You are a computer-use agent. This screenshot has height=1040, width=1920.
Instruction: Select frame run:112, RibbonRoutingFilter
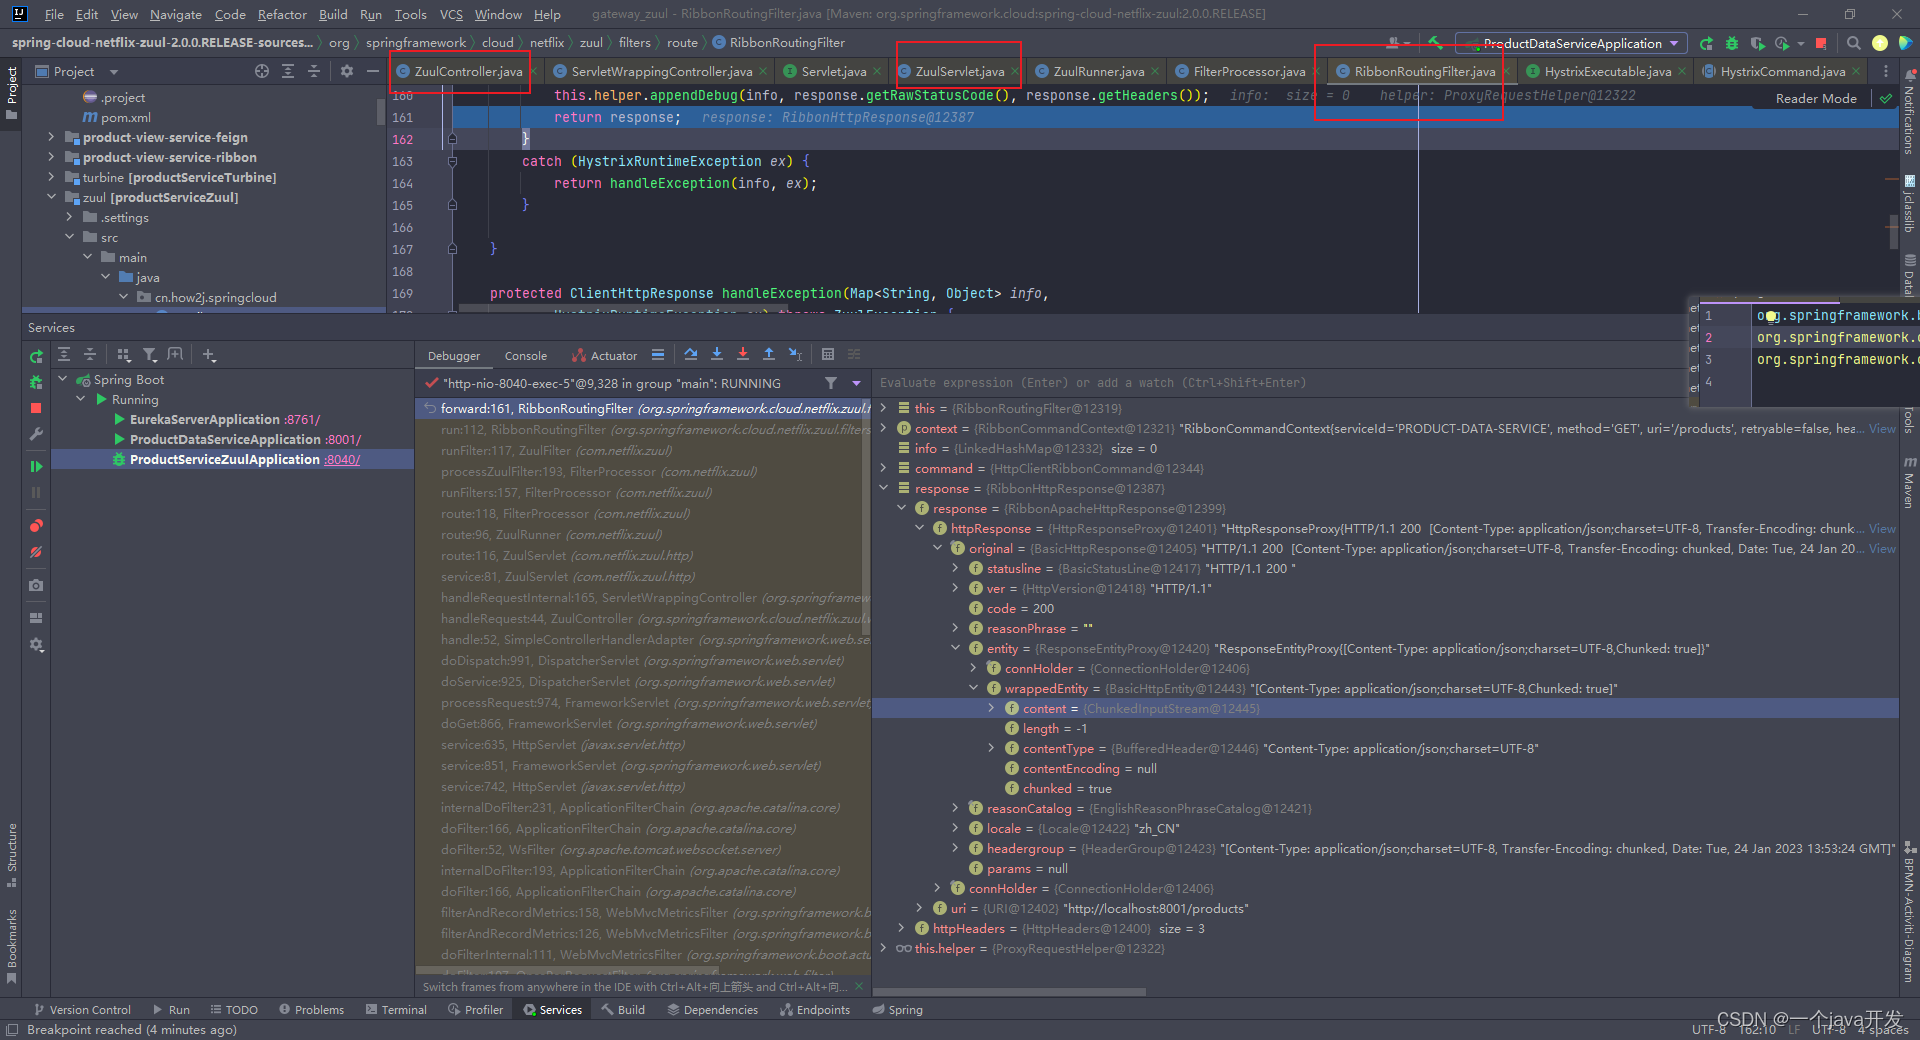643,429
